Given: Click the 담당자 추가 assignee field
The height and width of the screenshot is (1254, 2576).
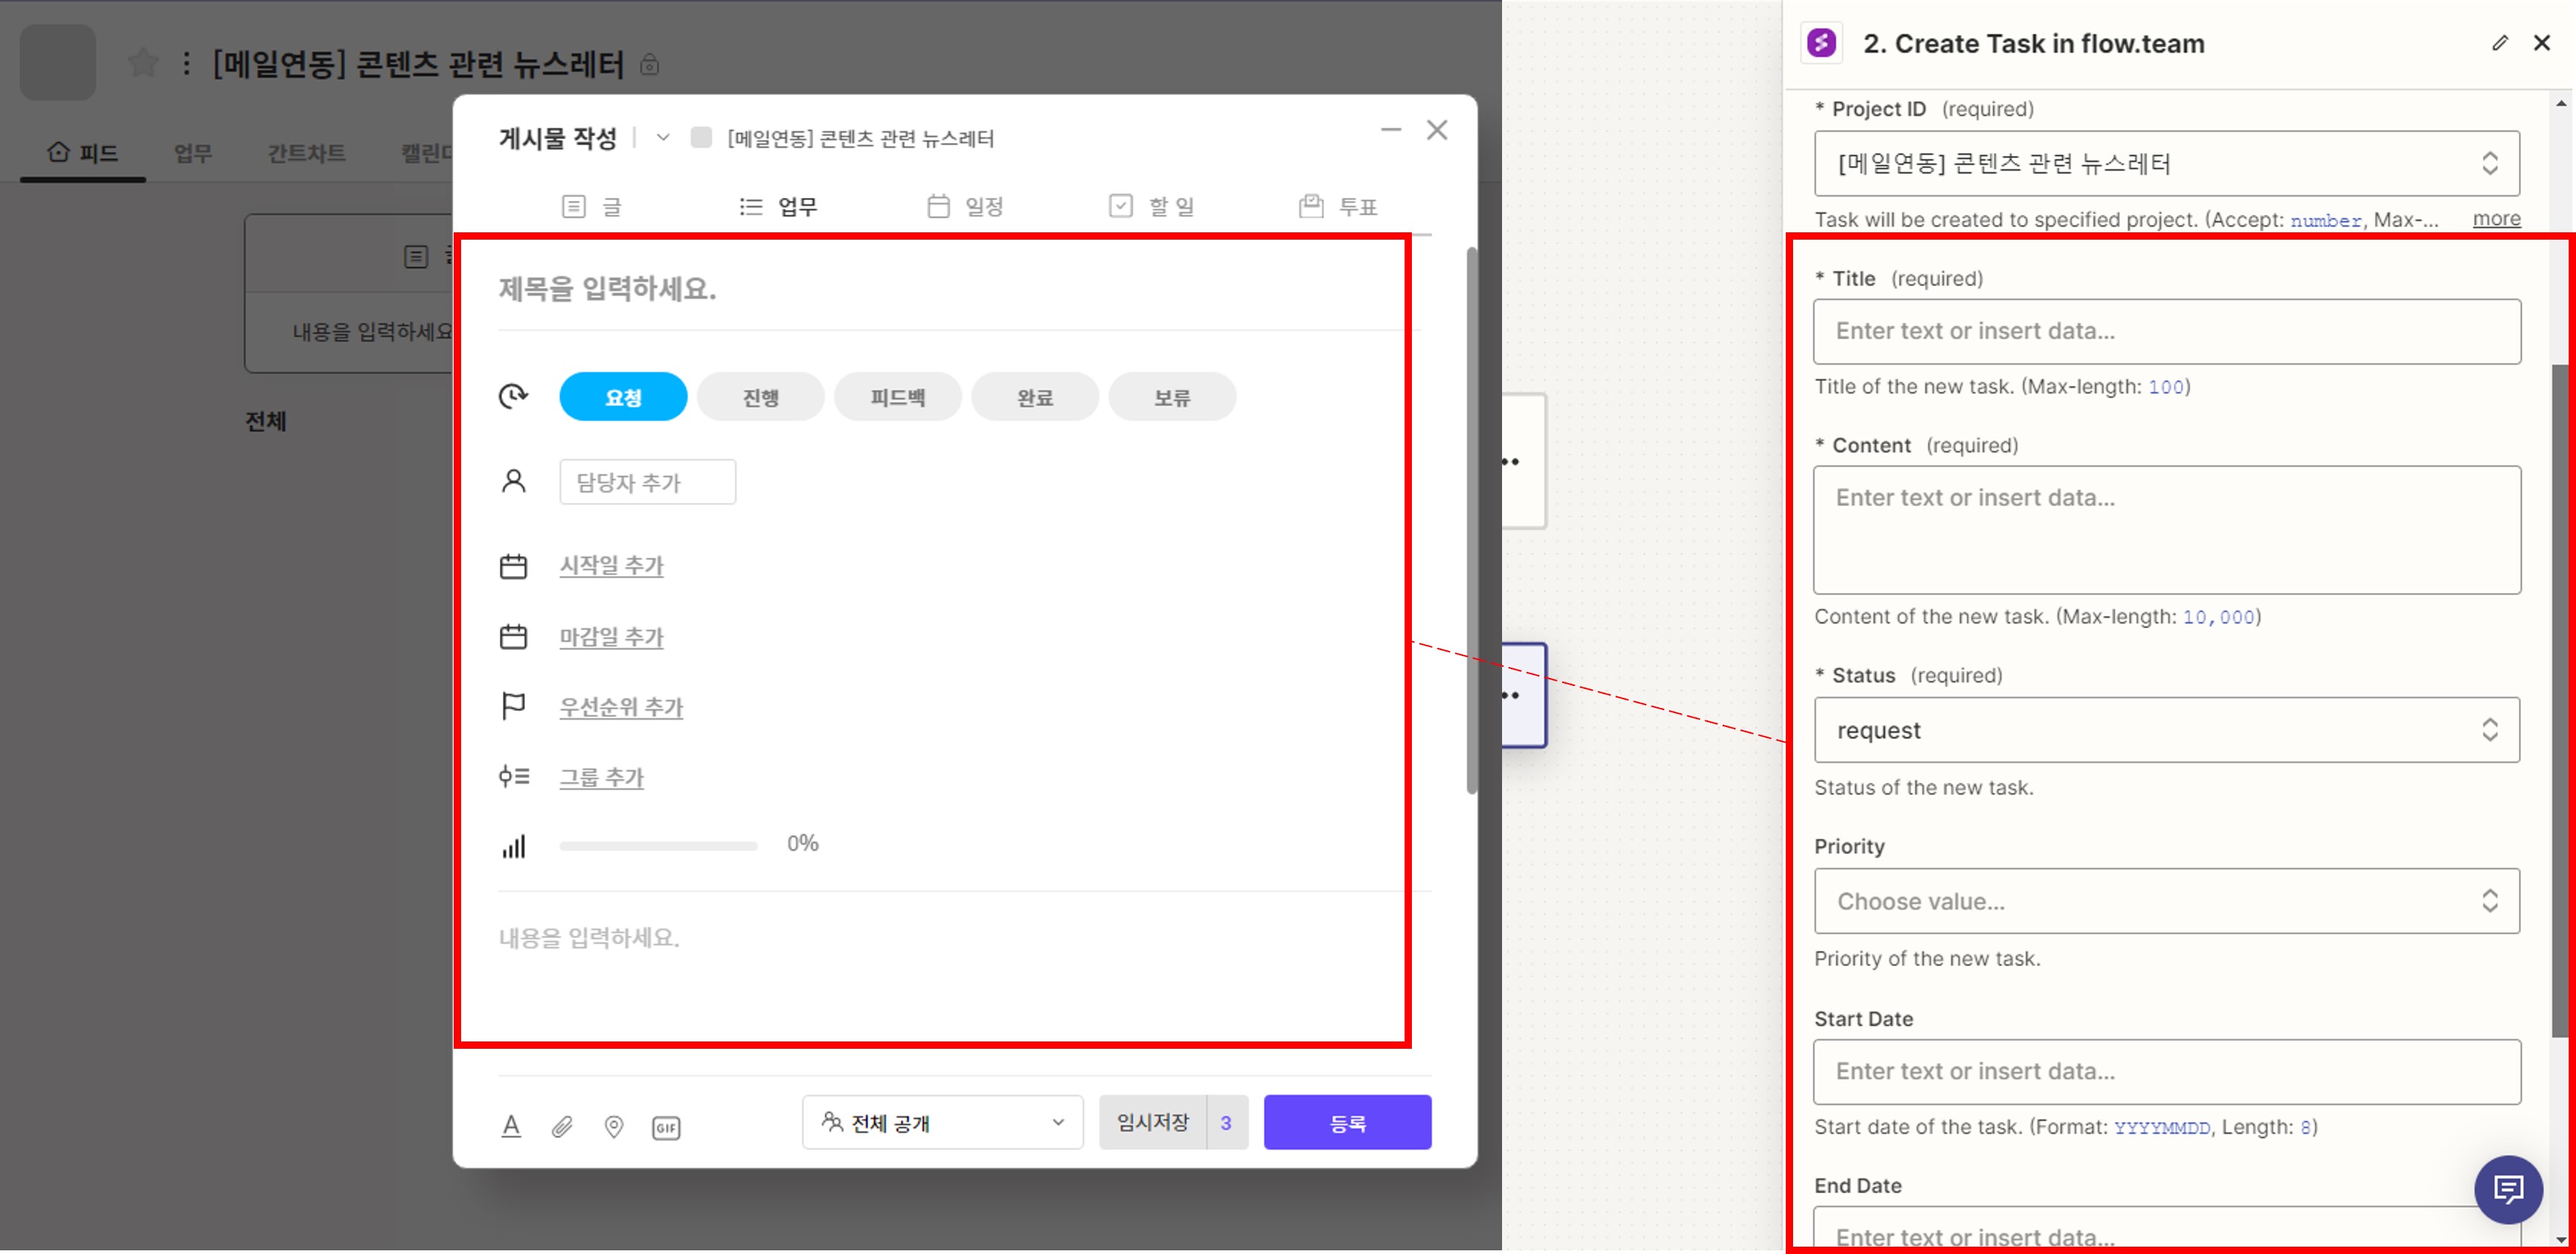Looking at the screenshot, I should click(647, 482).
